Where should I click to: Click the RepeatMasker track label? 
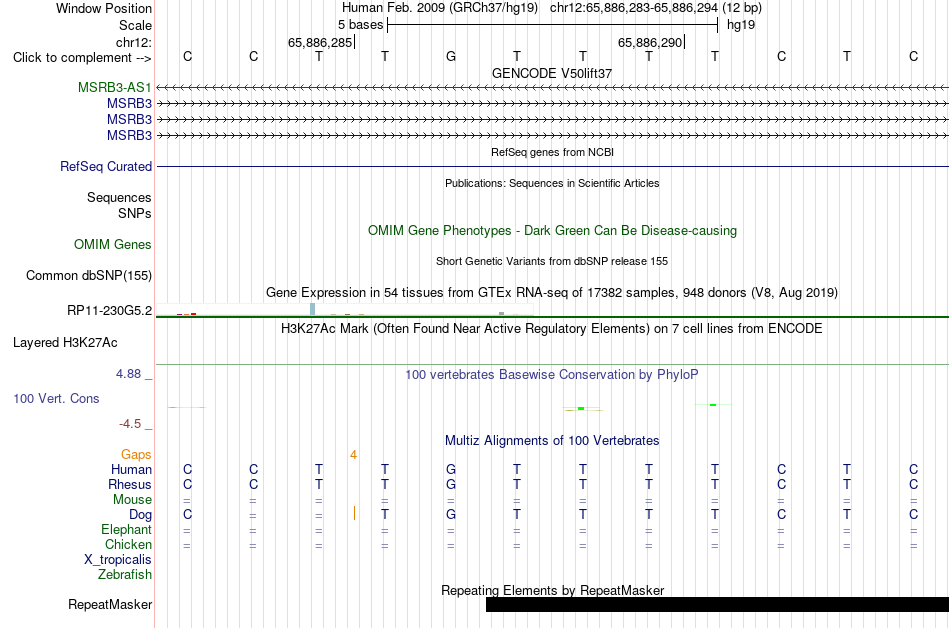[x=110, y=604]
